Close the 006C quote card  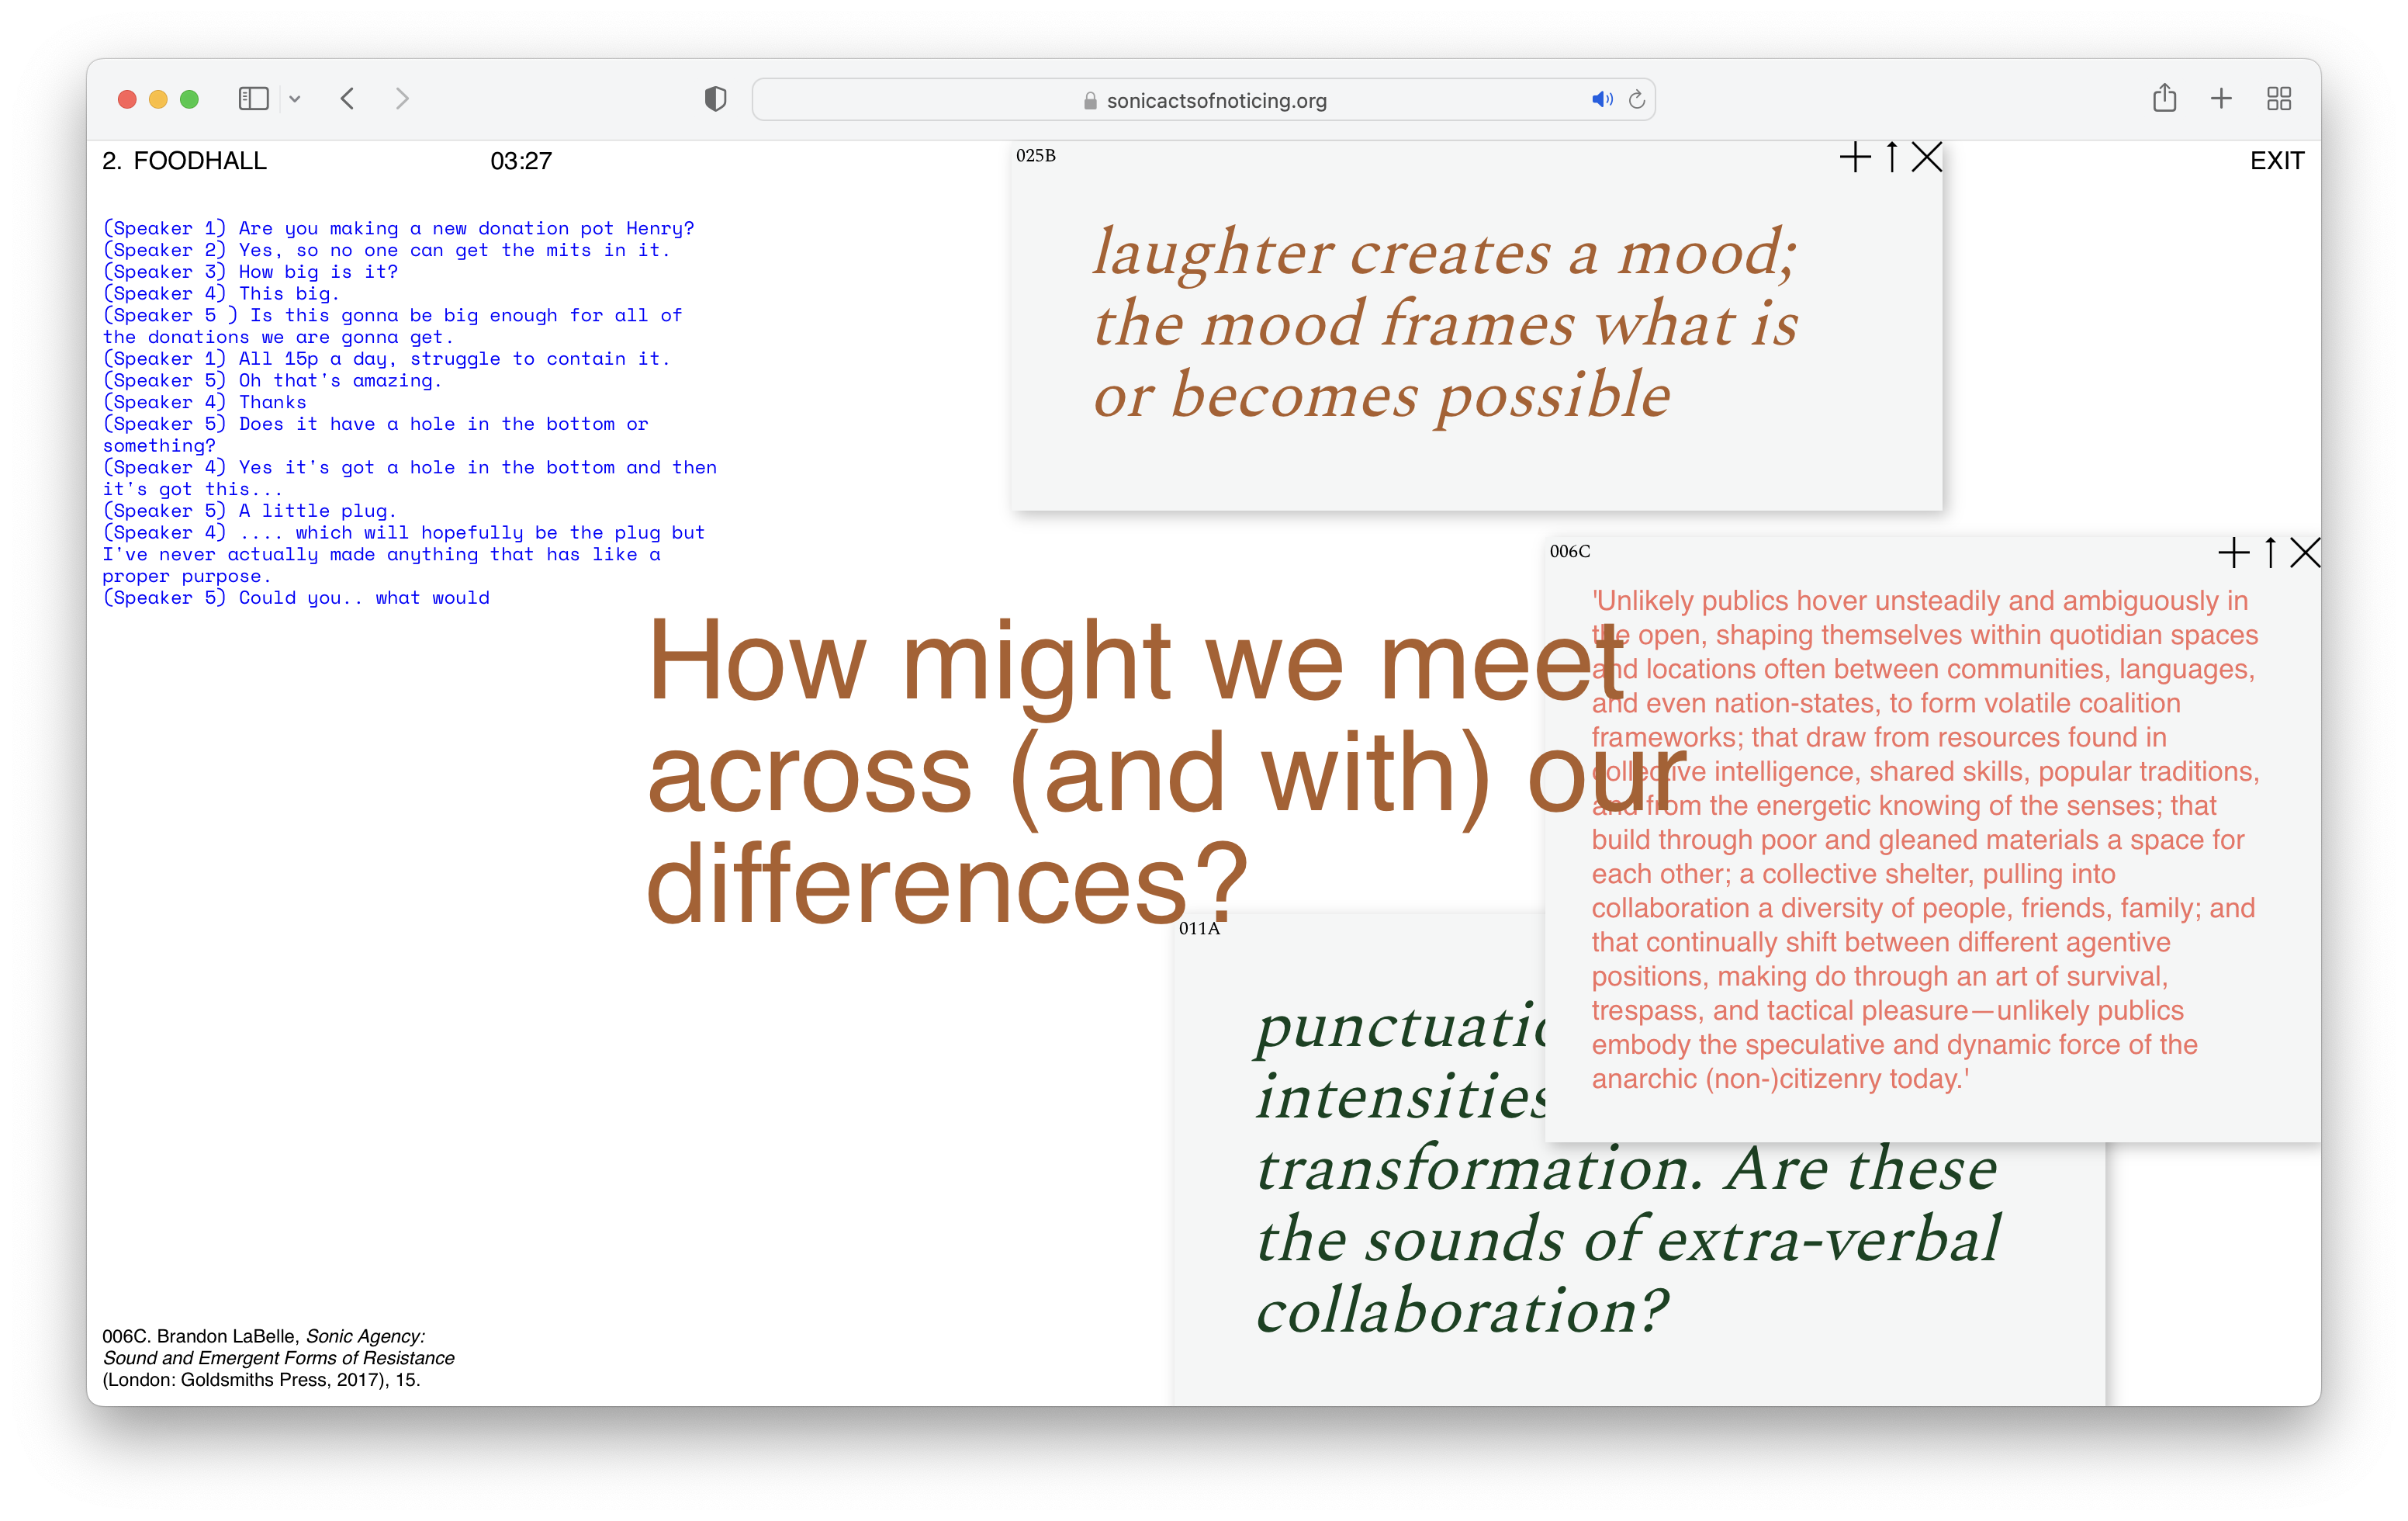(2305, 552)
